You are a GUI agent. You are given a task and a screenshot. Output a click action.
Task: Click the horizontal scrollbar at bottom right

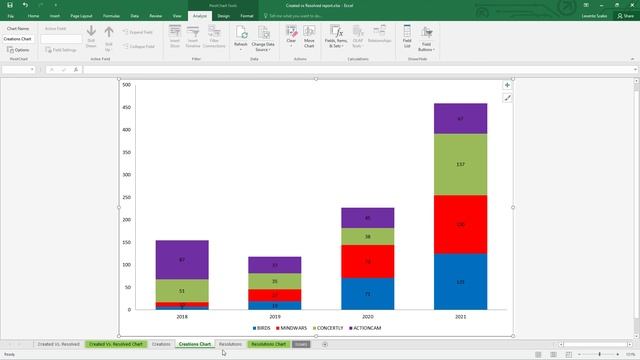(x=596, y=344)
